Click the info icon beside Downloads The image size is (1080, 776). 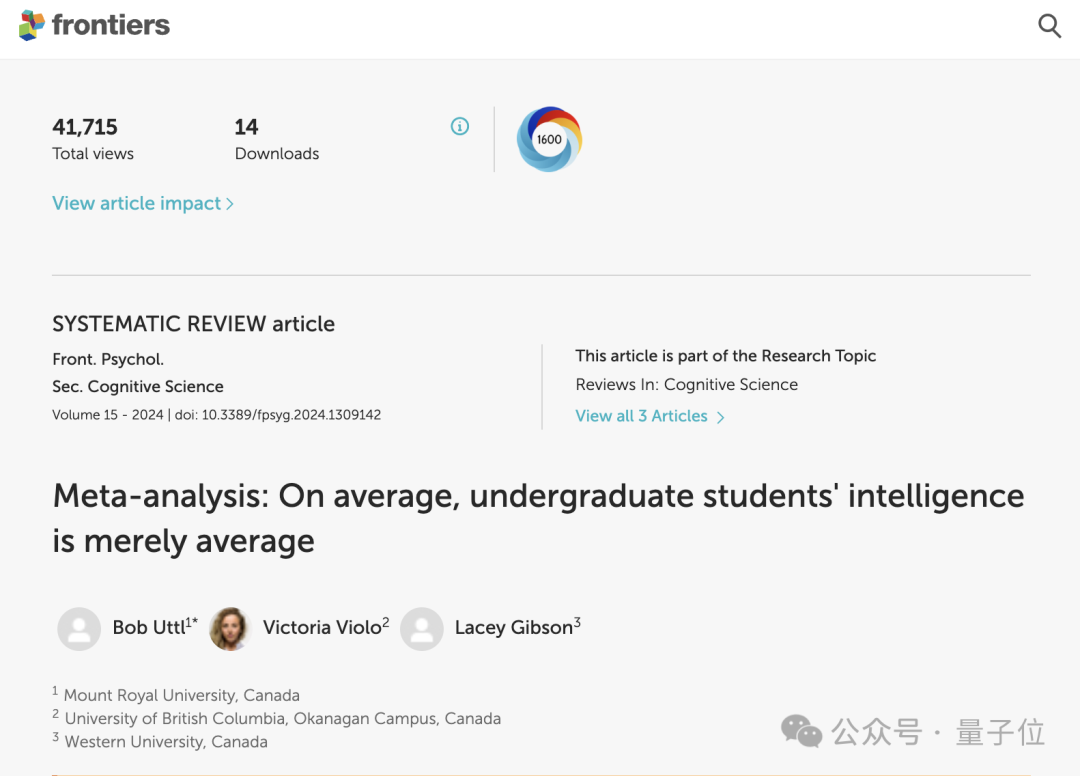460,126
